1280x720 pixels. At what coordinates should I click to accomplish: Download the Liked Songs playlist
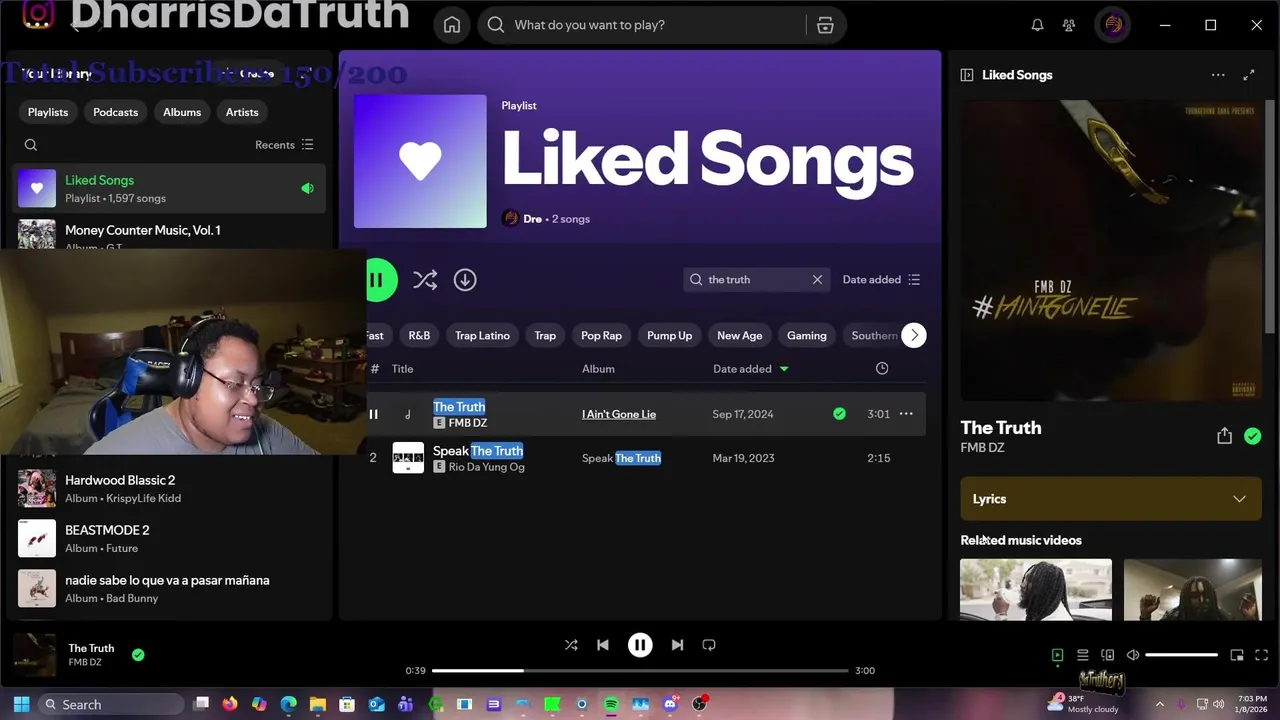465,280
